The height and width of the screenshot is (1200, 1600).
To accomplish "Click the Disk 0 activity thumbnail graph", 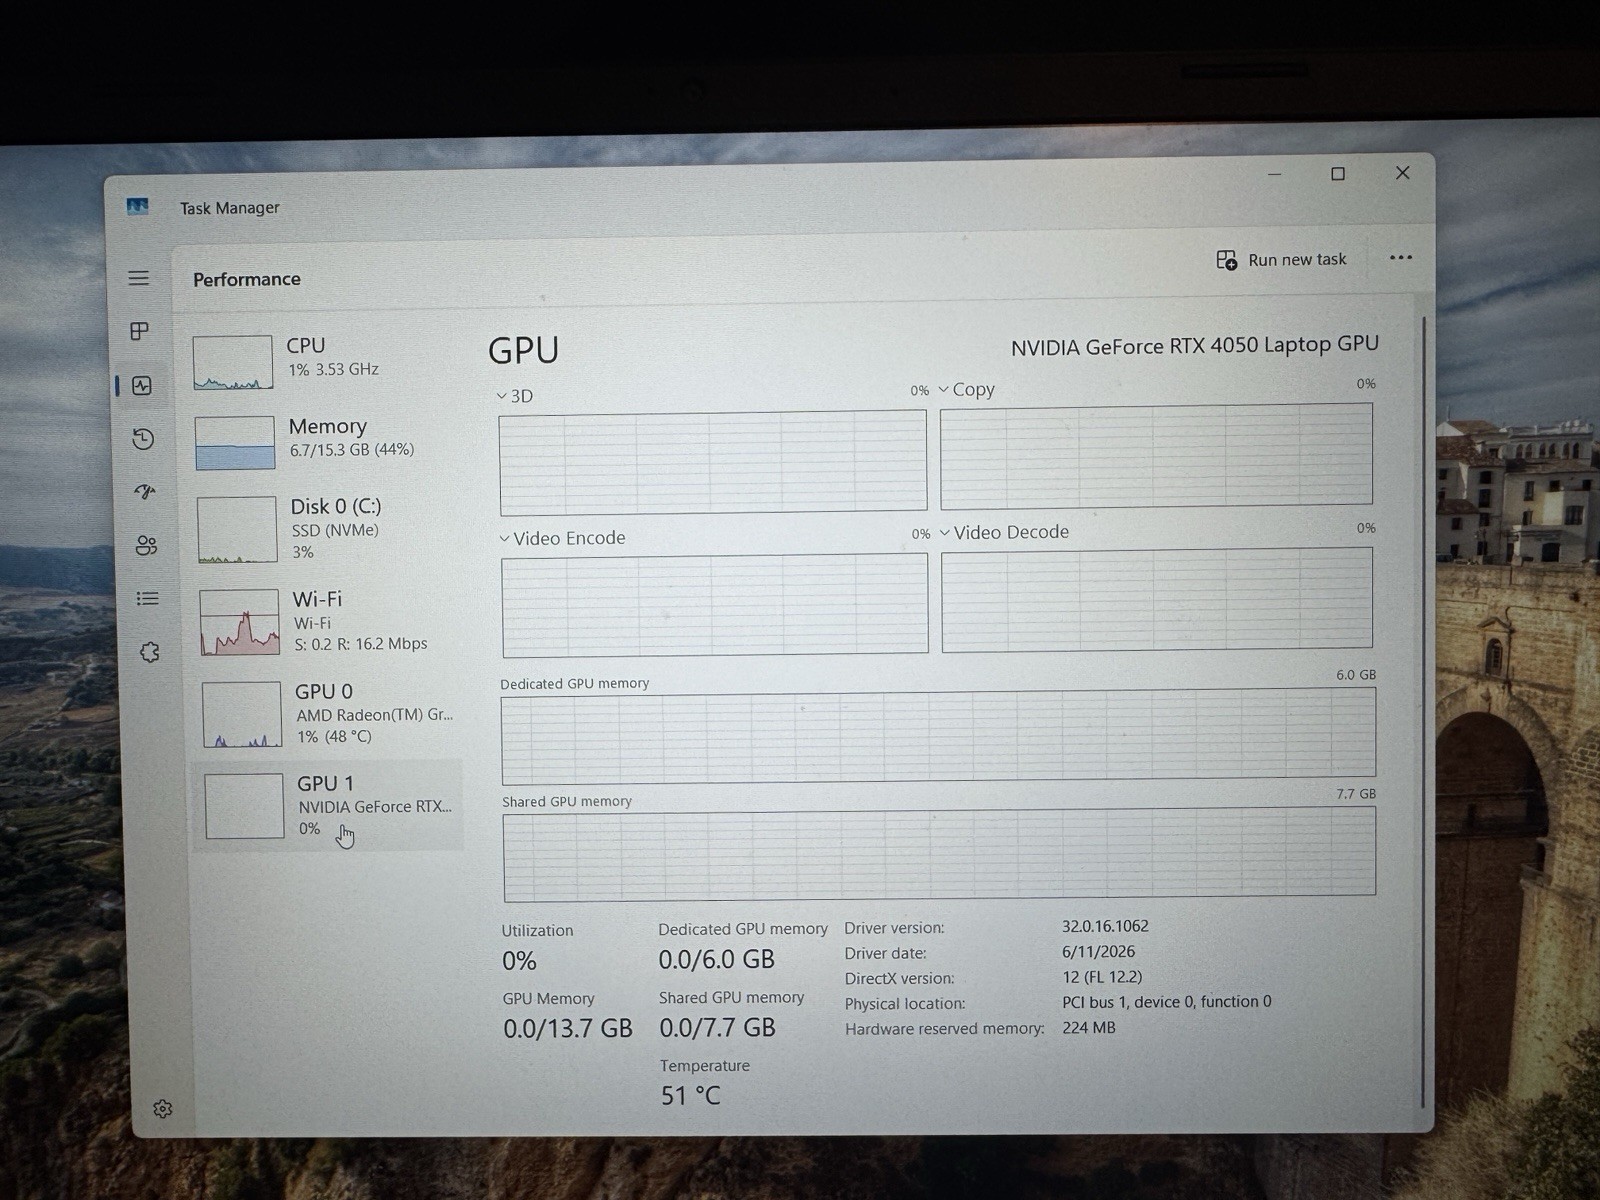I will click(237, 529).
